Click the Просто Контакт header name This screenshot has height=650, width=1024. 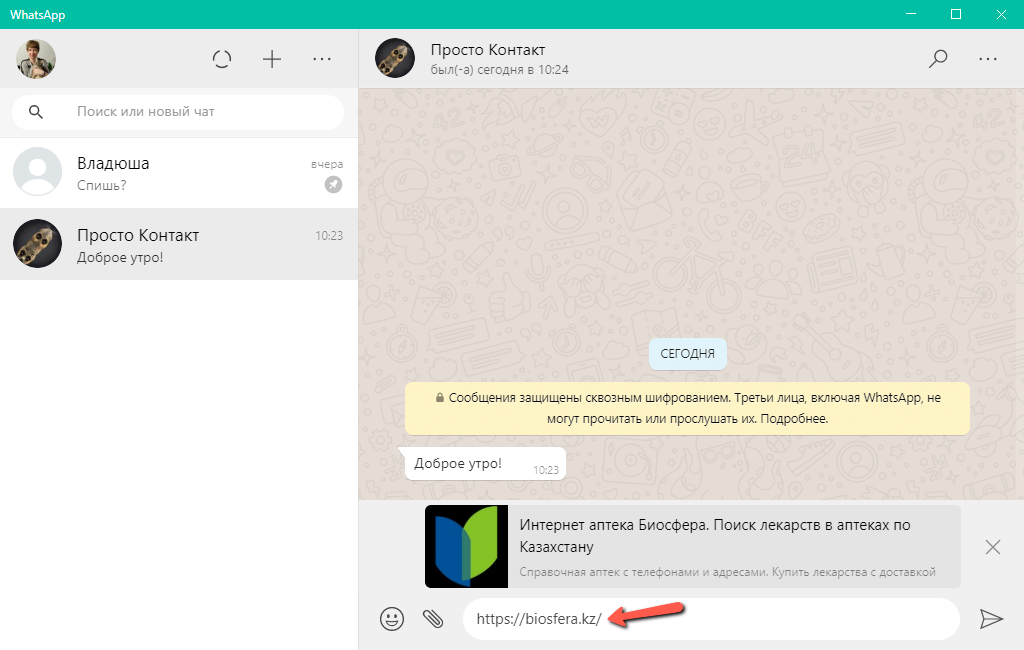(x=488, y=50)
